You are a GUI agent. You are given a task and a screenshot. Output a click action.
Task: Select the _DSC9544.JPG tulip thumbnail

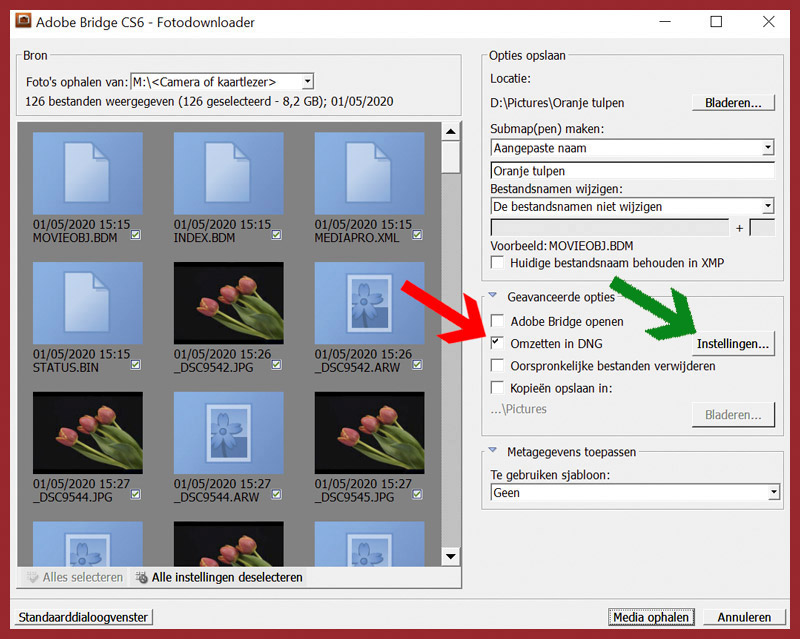point(88,433)
